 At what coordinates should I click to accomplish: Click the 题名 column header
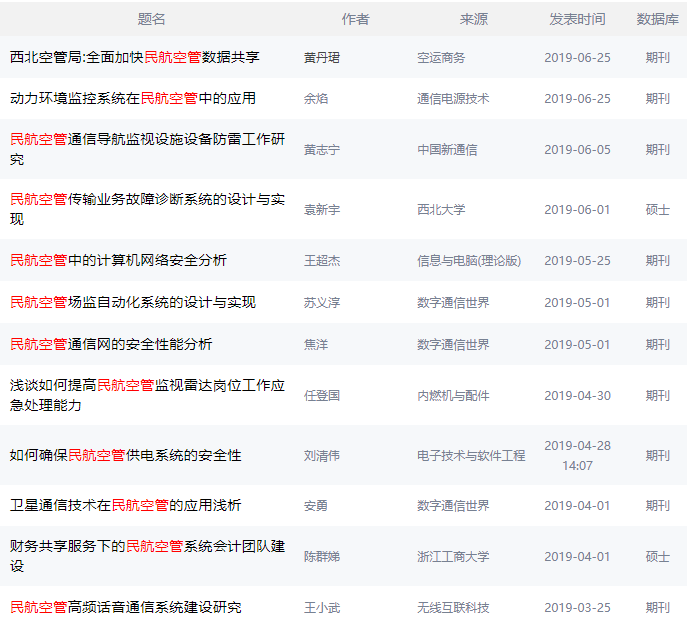tap(152, 19)
